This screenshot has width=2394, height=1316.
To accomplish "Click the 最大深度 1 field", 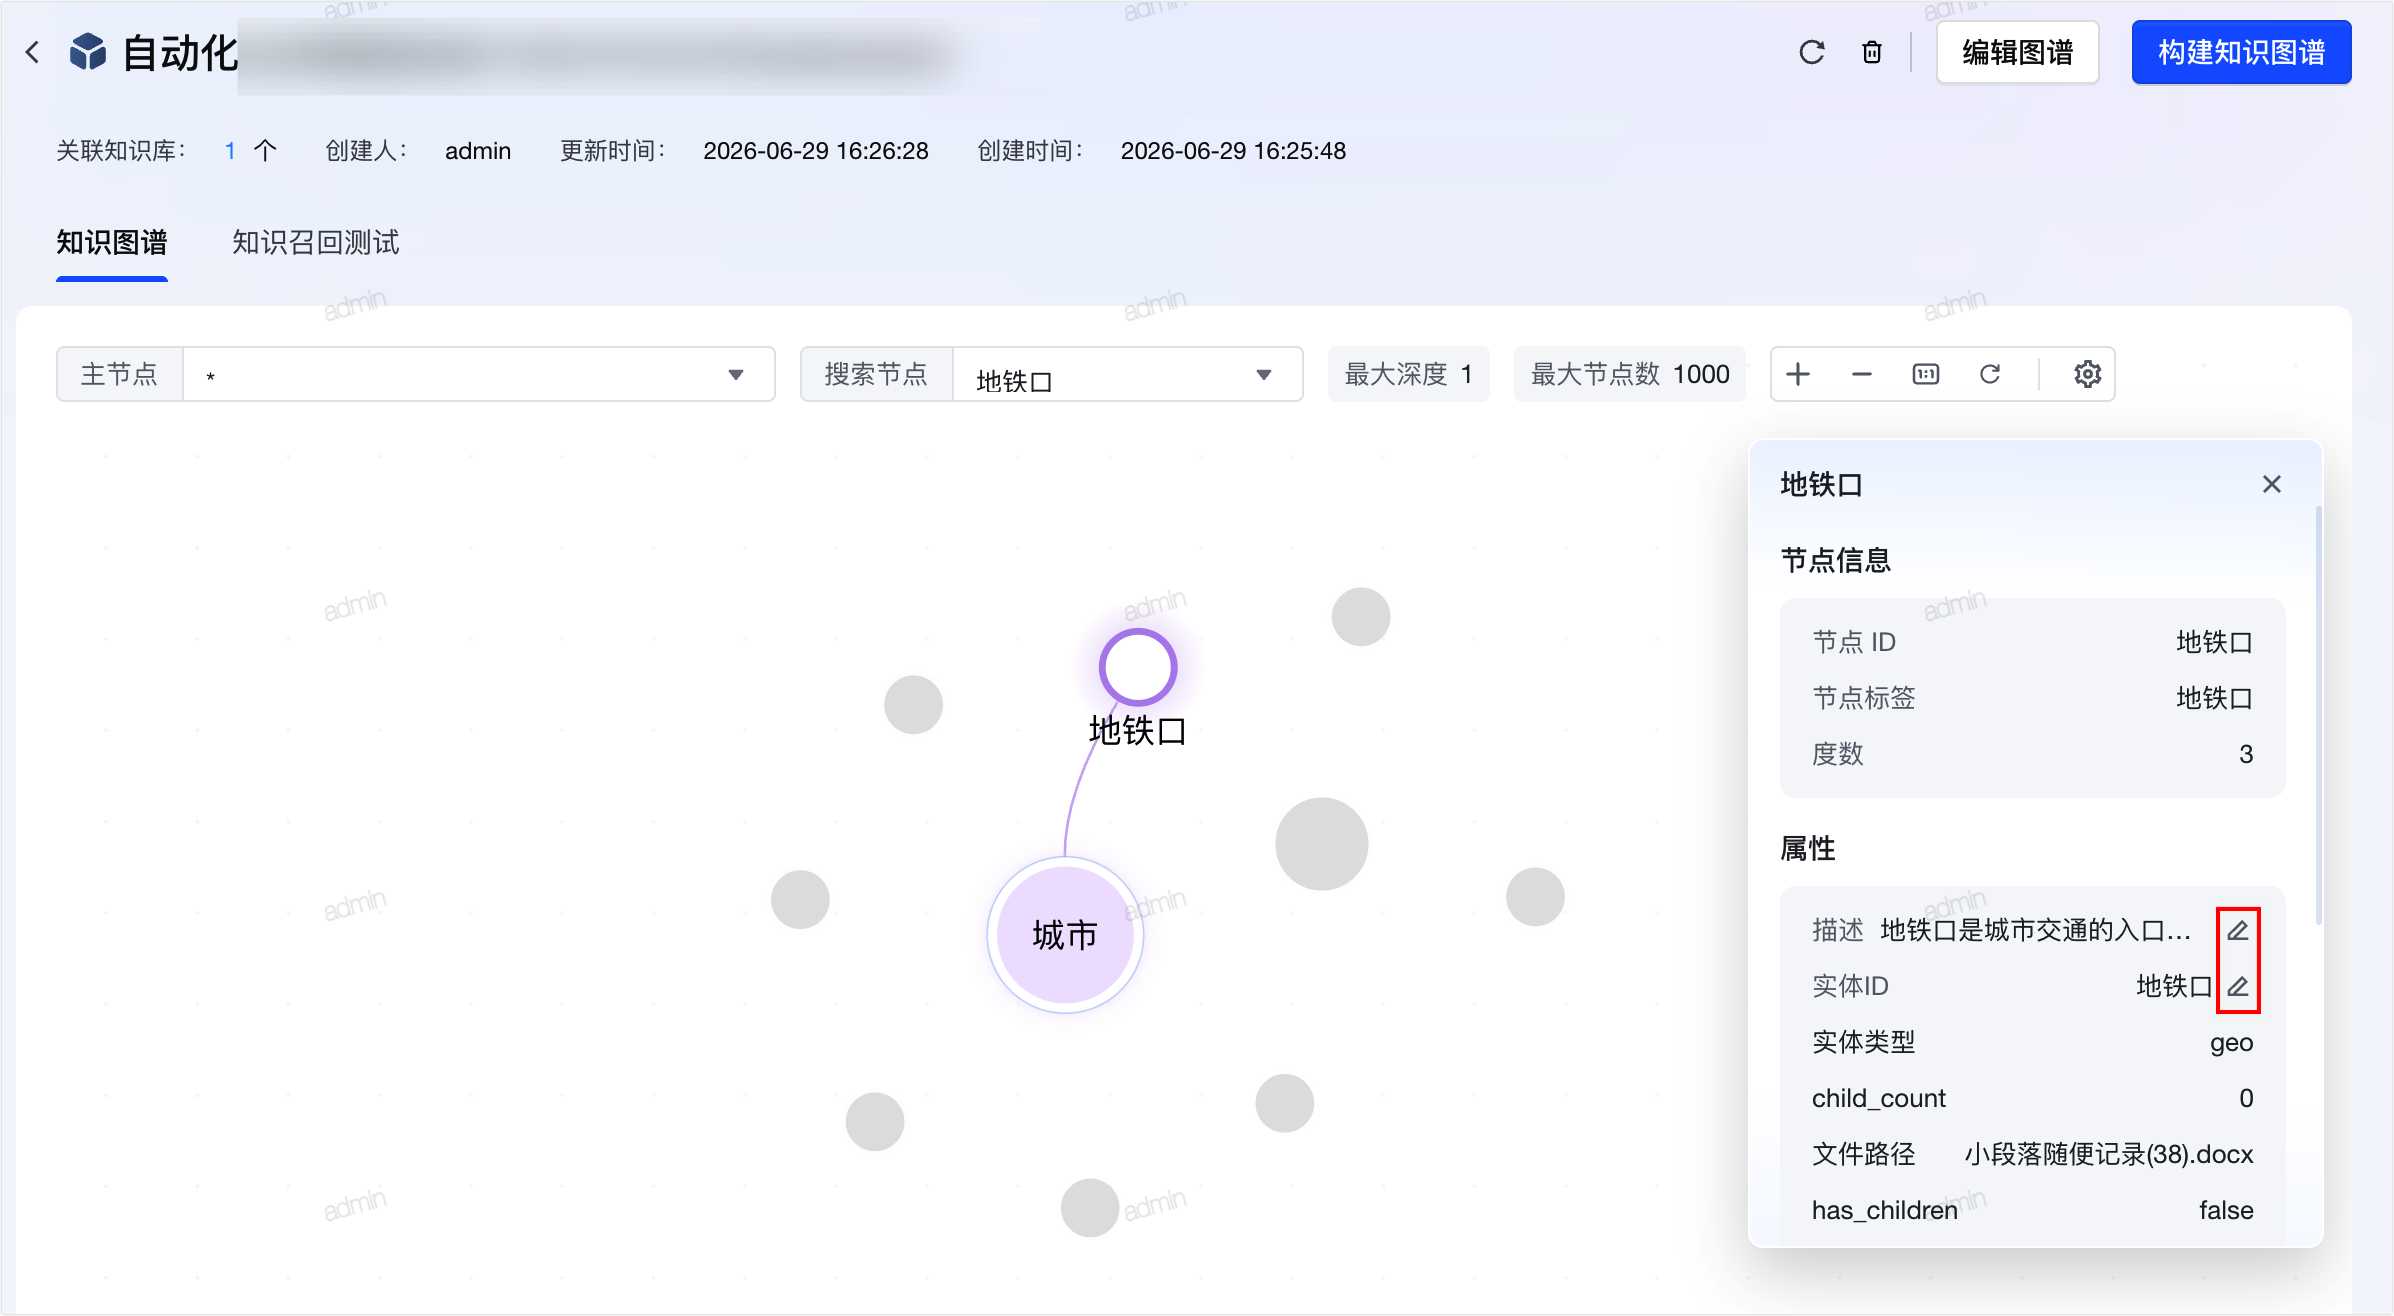I will [x=1409, y=374].
